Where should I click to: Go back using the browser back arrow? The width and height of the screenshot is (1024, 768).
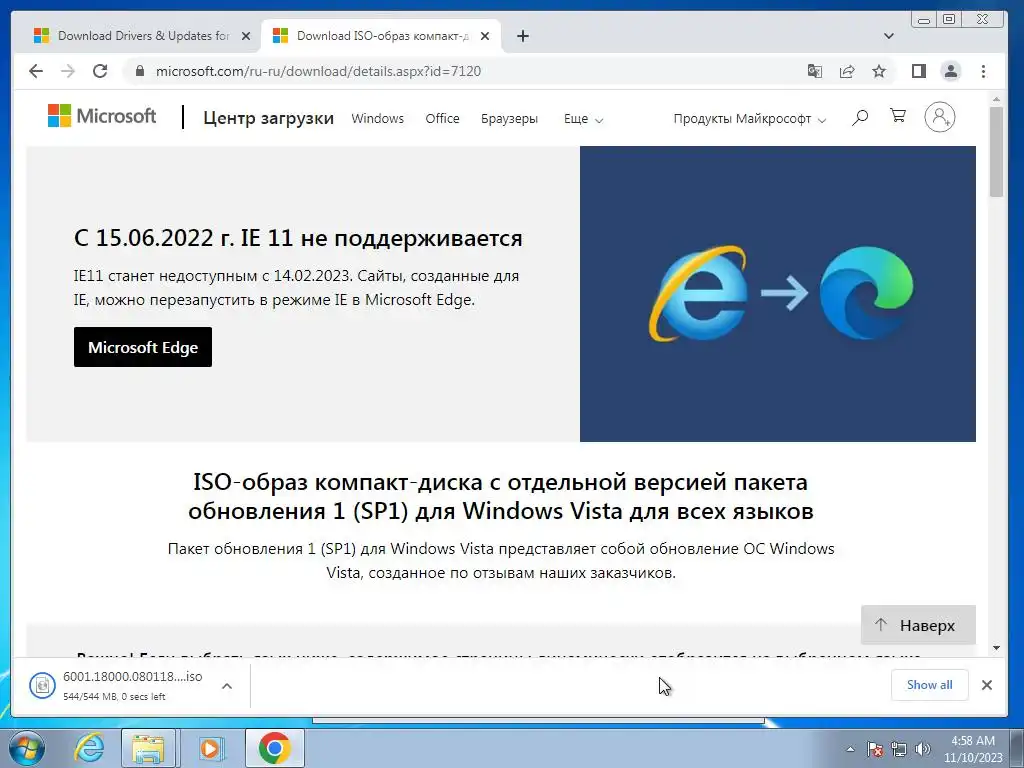click(x=36, y=71)
